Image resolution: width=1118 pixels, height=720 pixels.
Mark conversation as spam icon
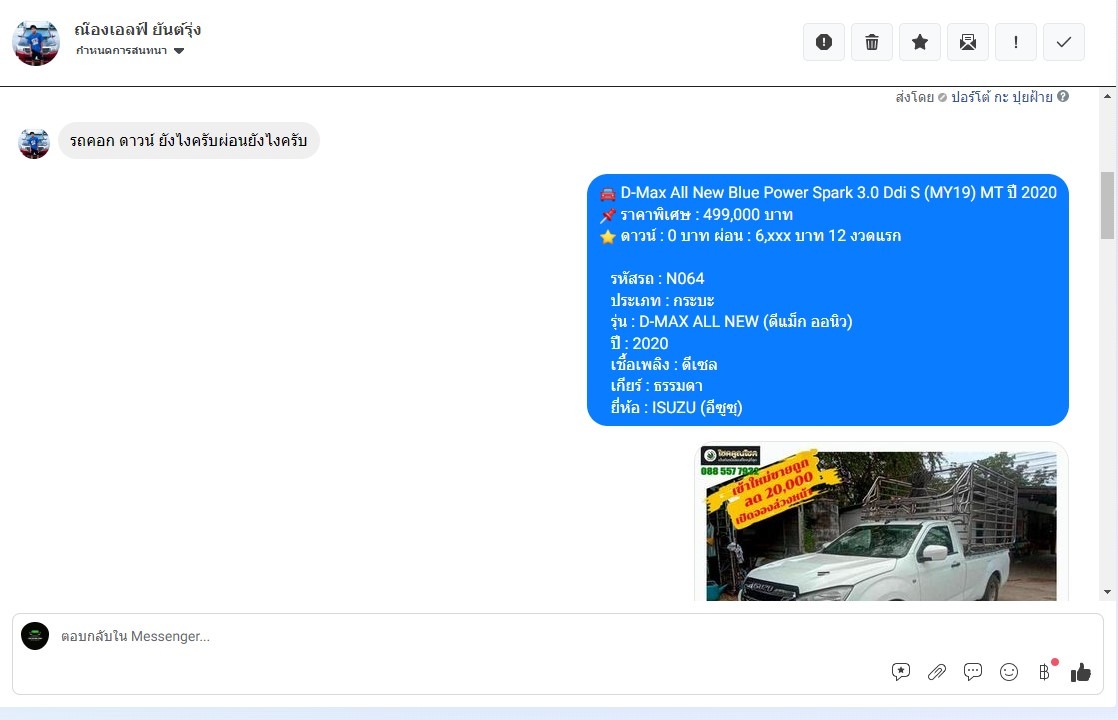824,42
